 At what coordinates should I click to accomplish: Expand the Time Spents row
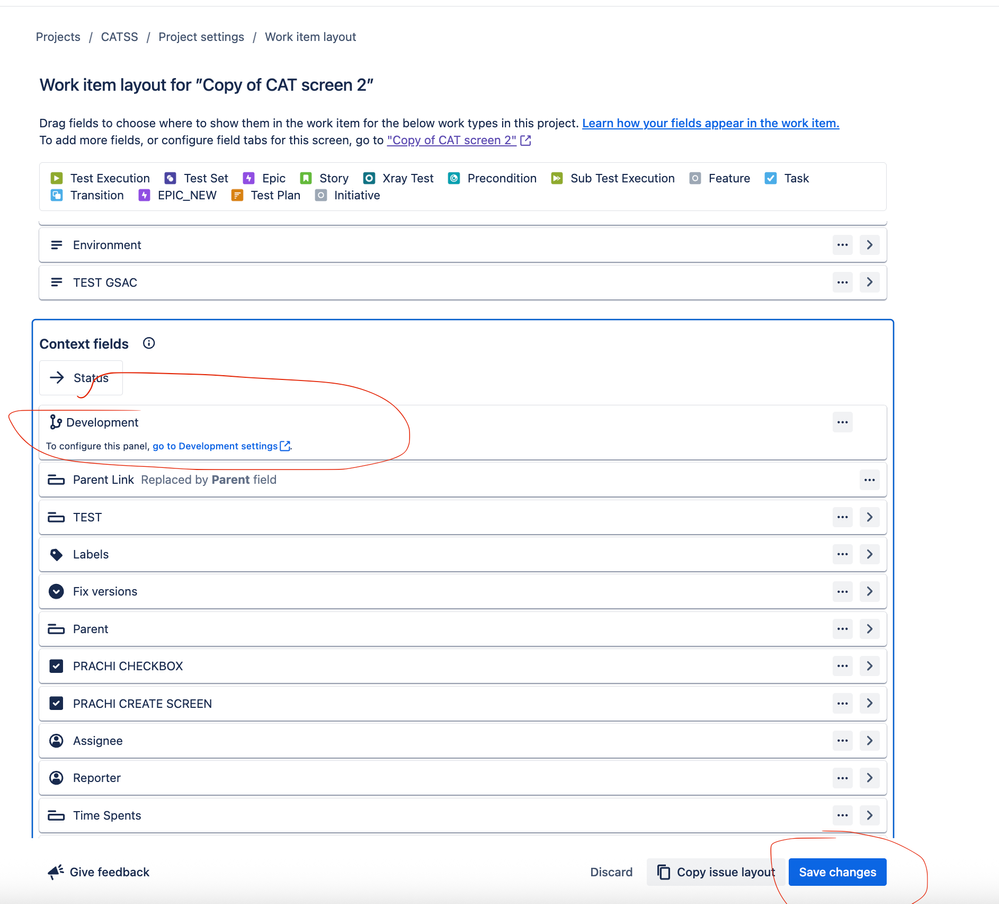point(869,815)
